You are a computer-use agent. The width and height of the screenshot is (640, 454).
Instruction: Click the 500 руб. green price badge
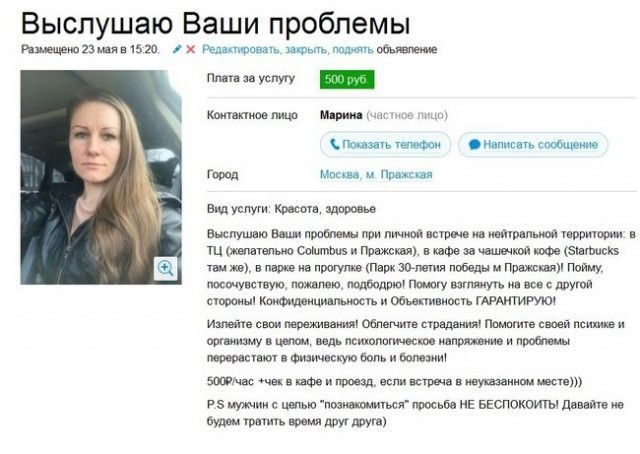point(347,79)
